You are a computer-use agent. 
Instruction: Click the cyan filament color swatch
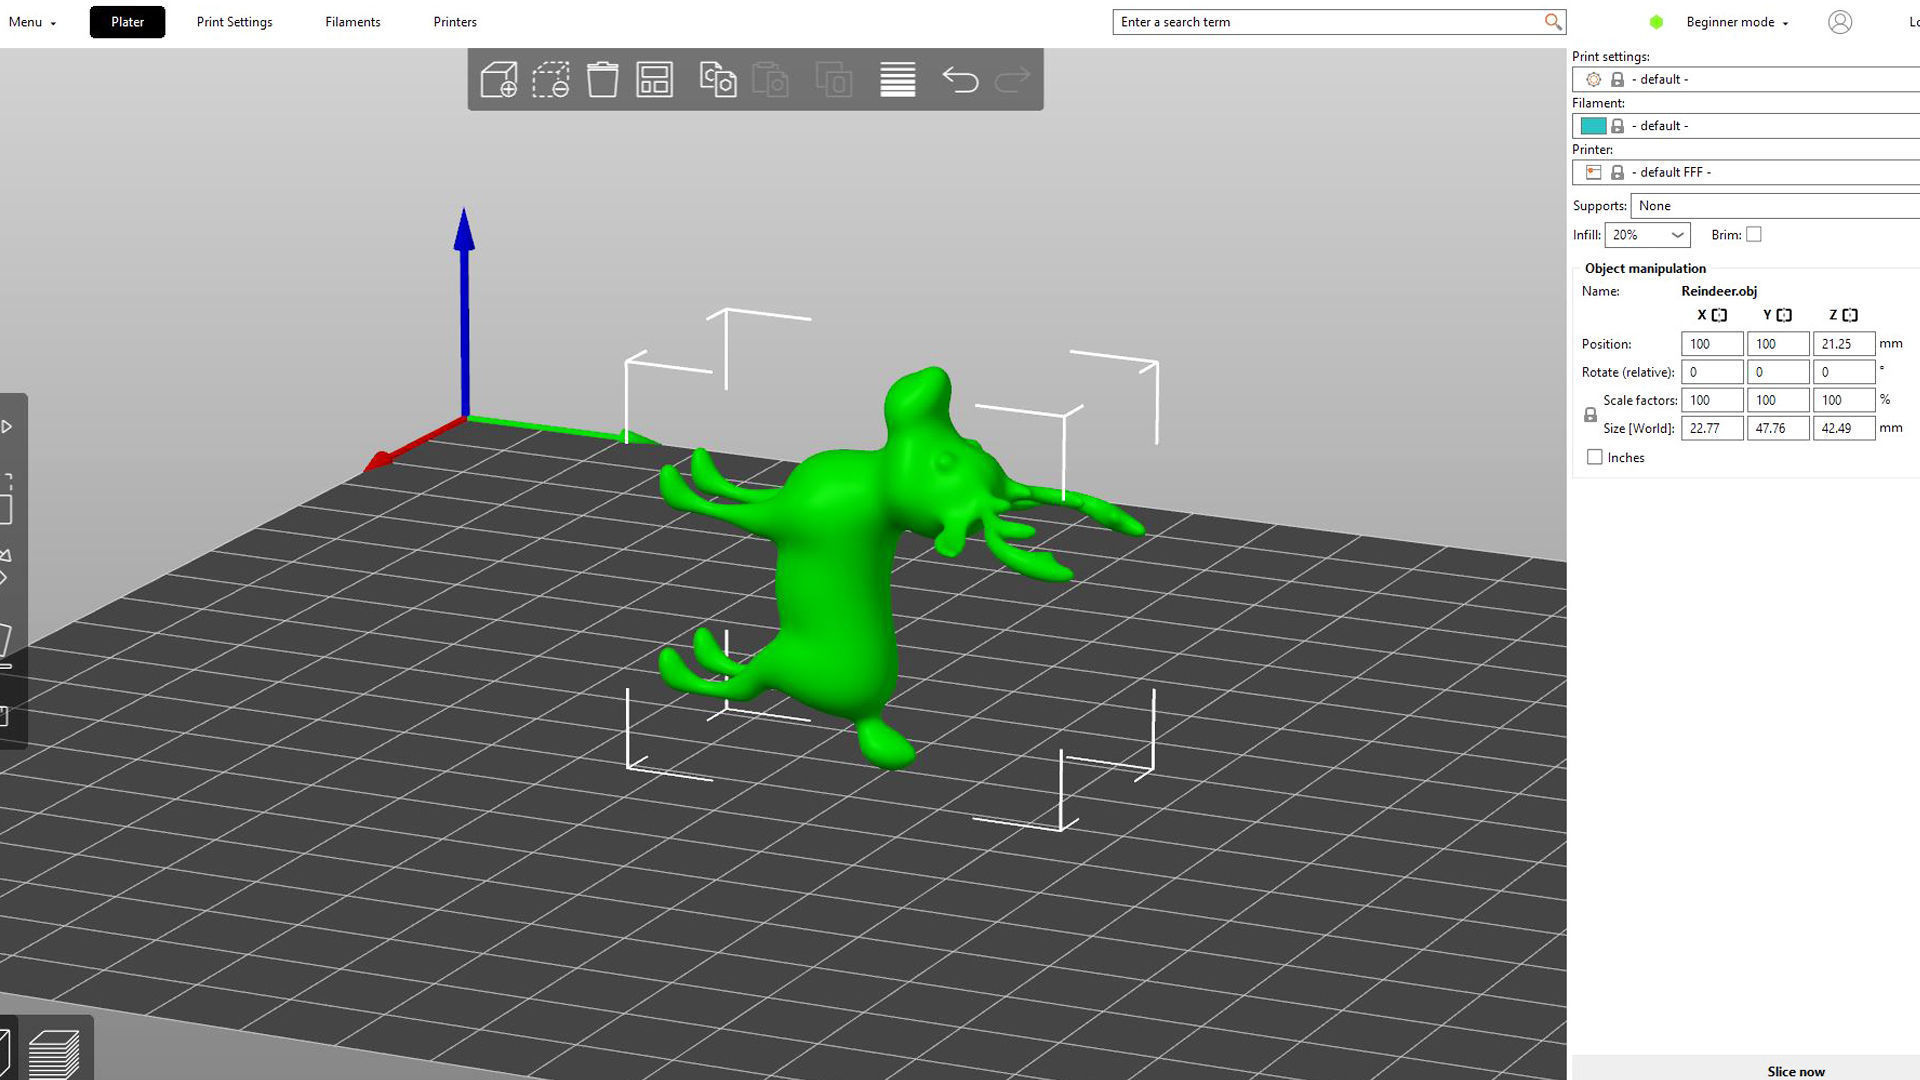(x=1593, y=126)
